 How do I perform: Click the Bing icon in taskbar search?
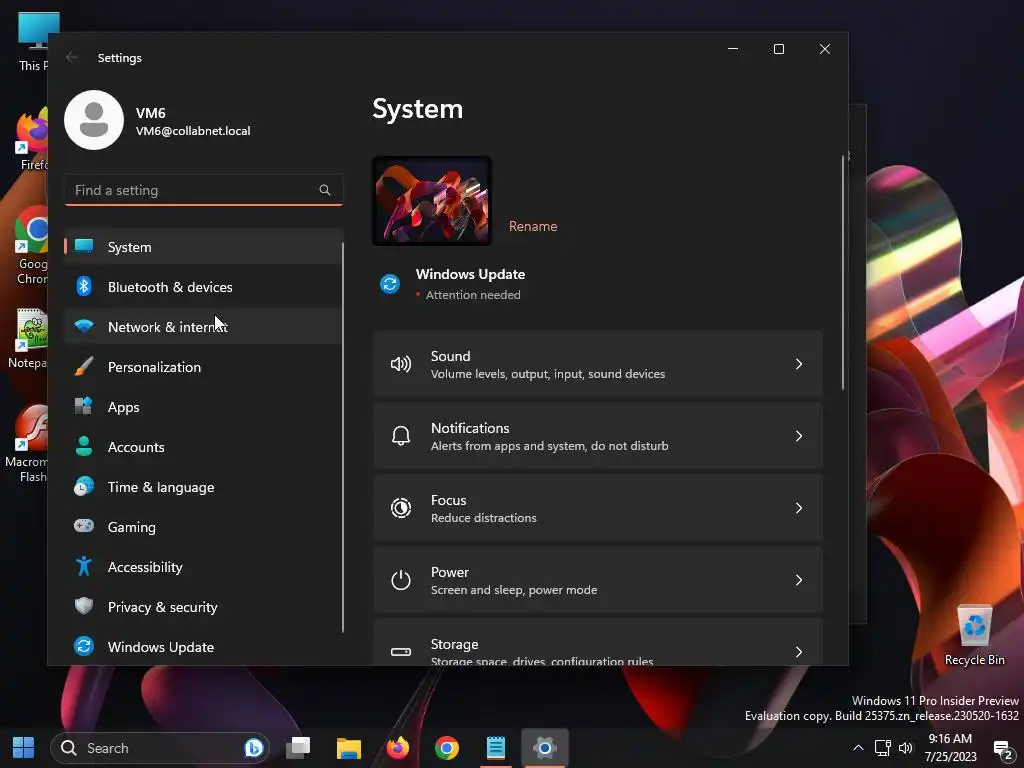pos(253,747)
